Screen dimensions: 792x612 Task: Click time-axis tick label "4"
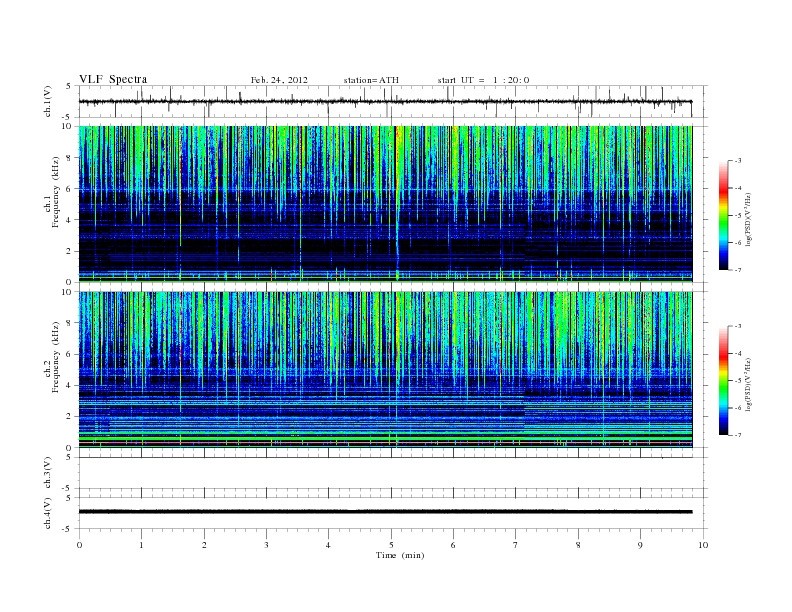328,545
